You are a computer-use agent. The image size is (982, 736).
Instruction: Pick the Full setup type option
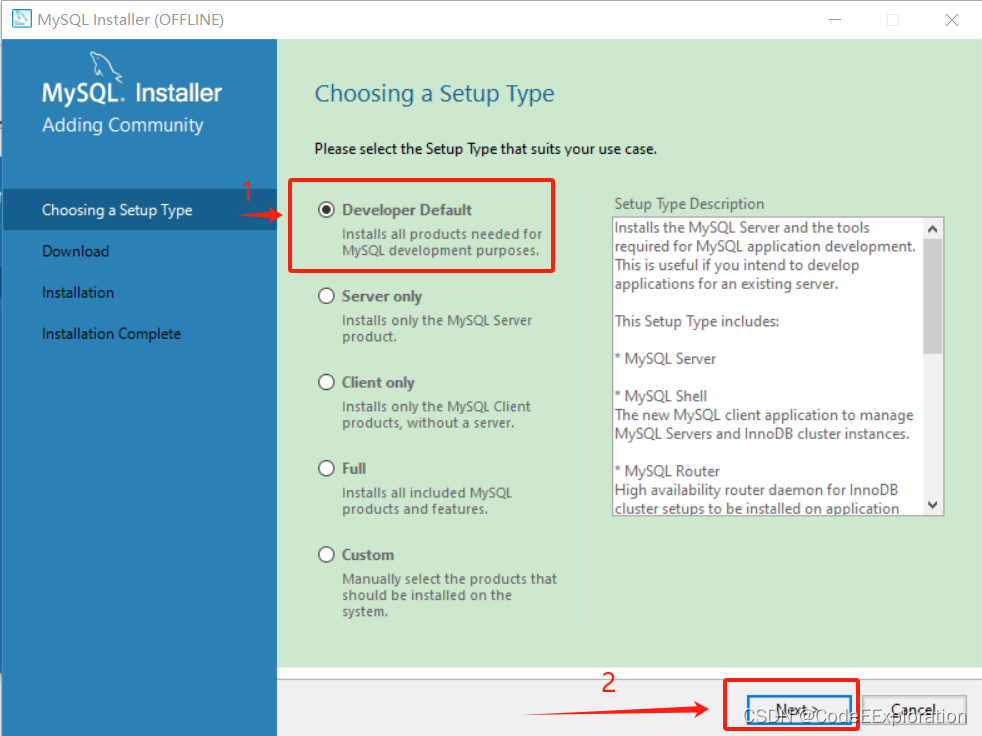pyautogui.click(x=326, y=469)
